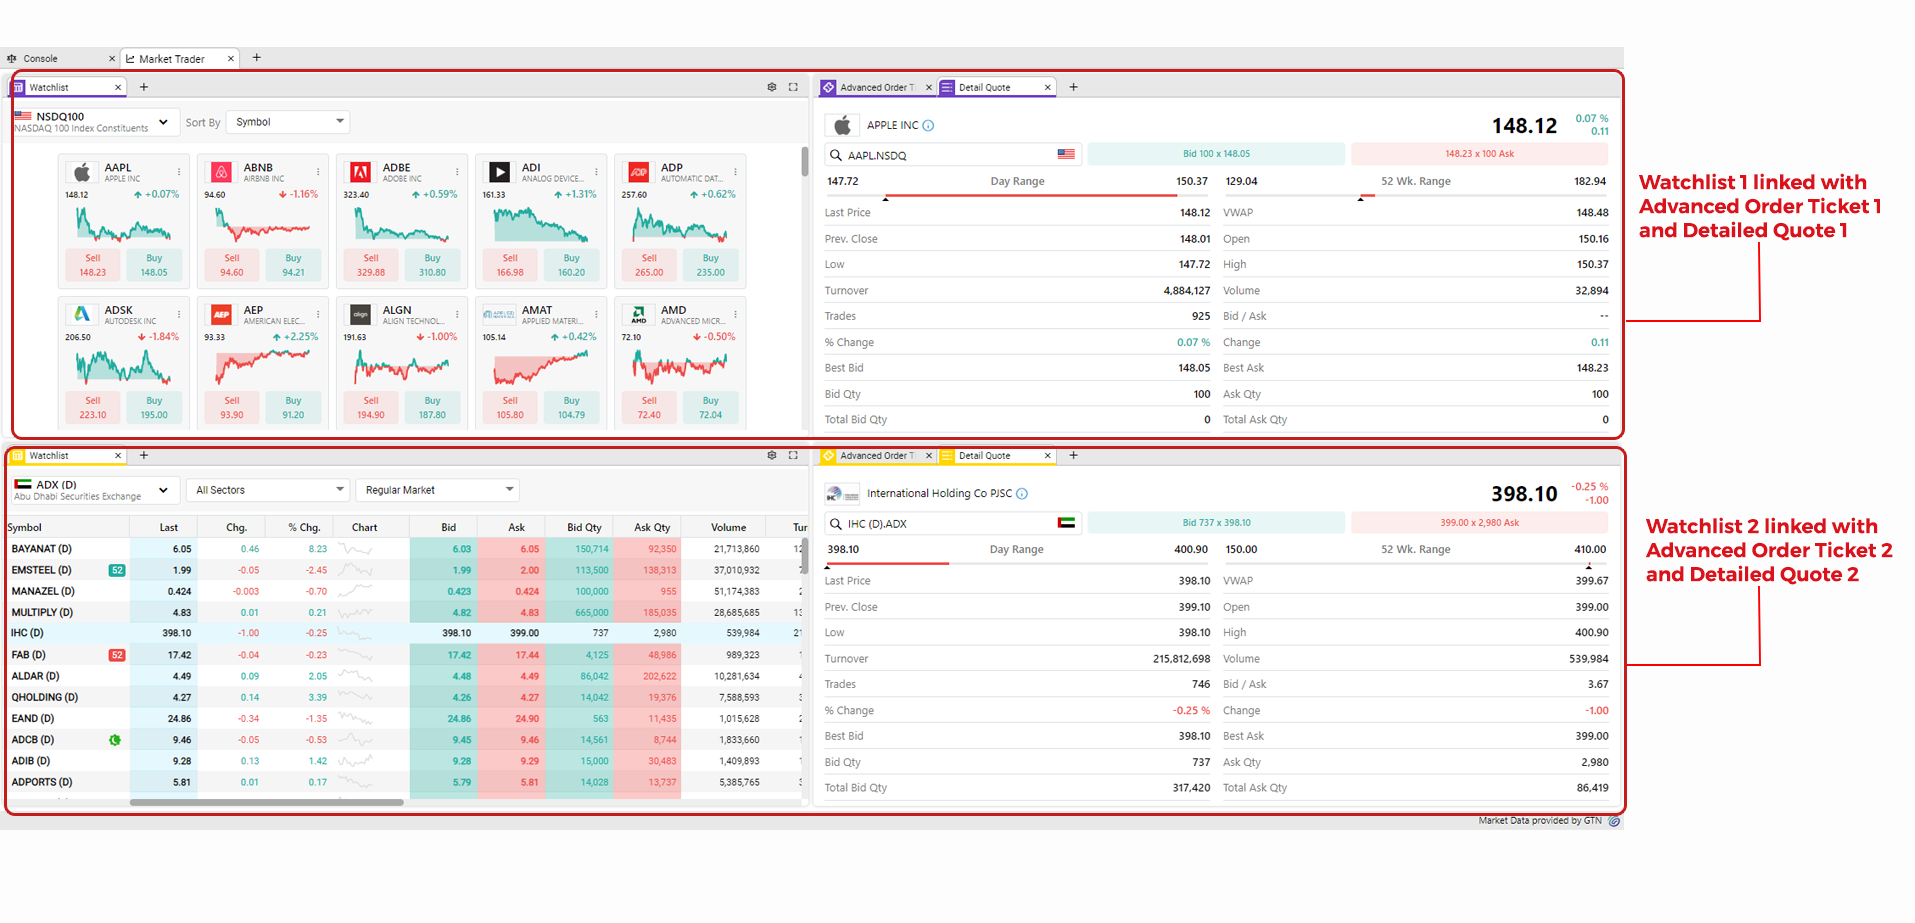Open three-dot menu on AAPL card

point(179,172)
